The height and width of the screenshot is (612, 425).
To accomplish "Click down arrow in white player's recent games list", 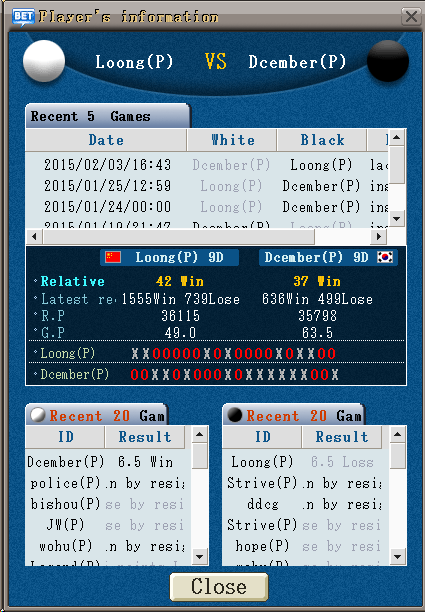I will tap(200, 556).
